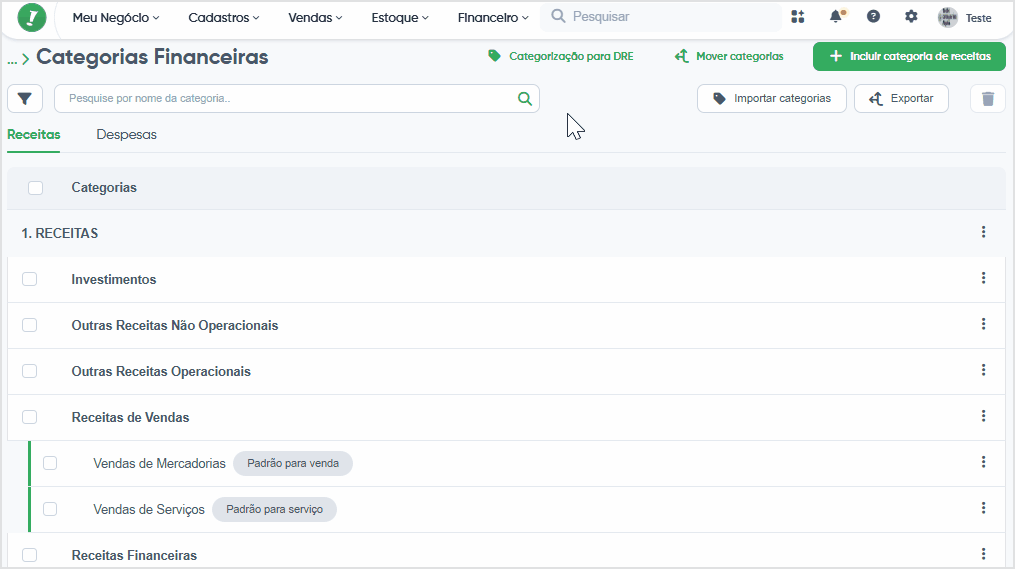Switch to the Receitas tab
The image size is (1015, 569).
[34, 135]
